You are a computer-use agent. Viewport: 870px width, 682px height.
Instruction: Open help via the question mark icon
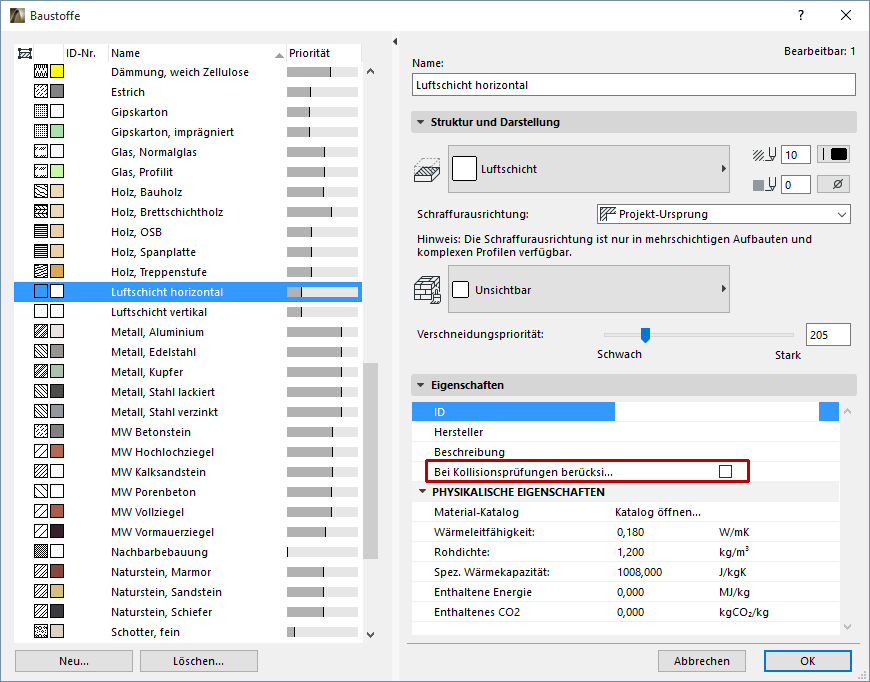tap(800, 15)
